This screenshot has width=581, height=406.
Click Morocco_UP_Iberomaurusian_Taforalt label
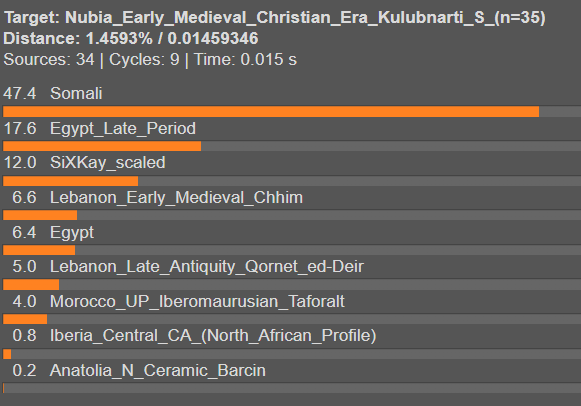(197, 302)
